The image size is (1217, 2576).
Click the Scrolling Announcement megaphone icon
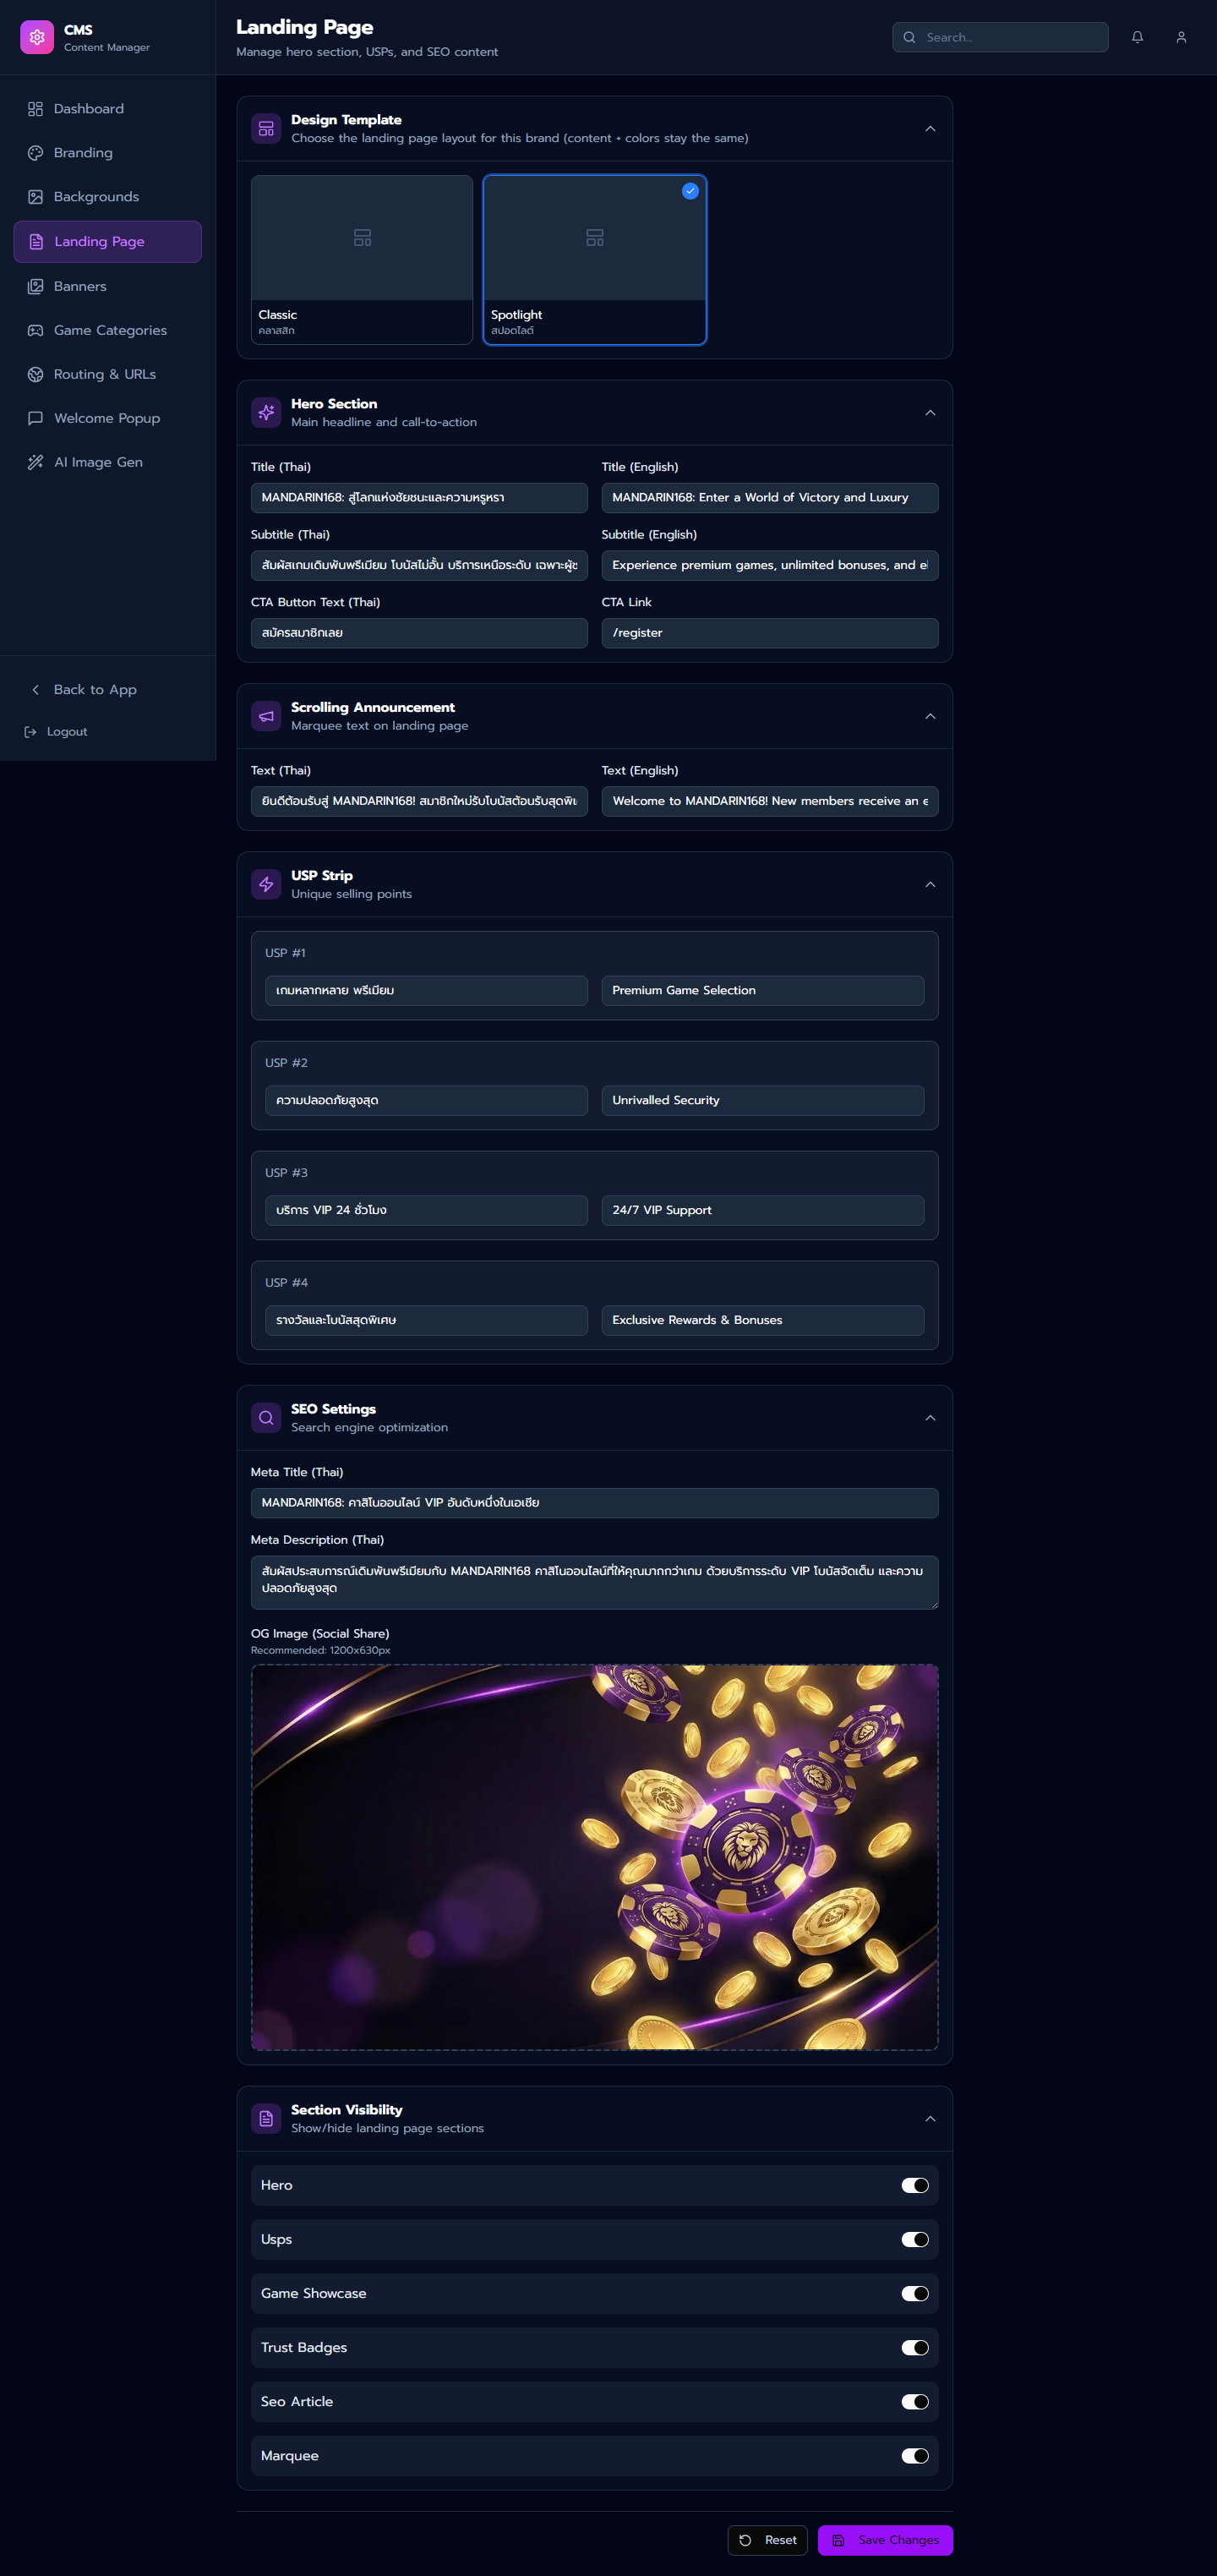pyautogui.click(x=266, y=716)
